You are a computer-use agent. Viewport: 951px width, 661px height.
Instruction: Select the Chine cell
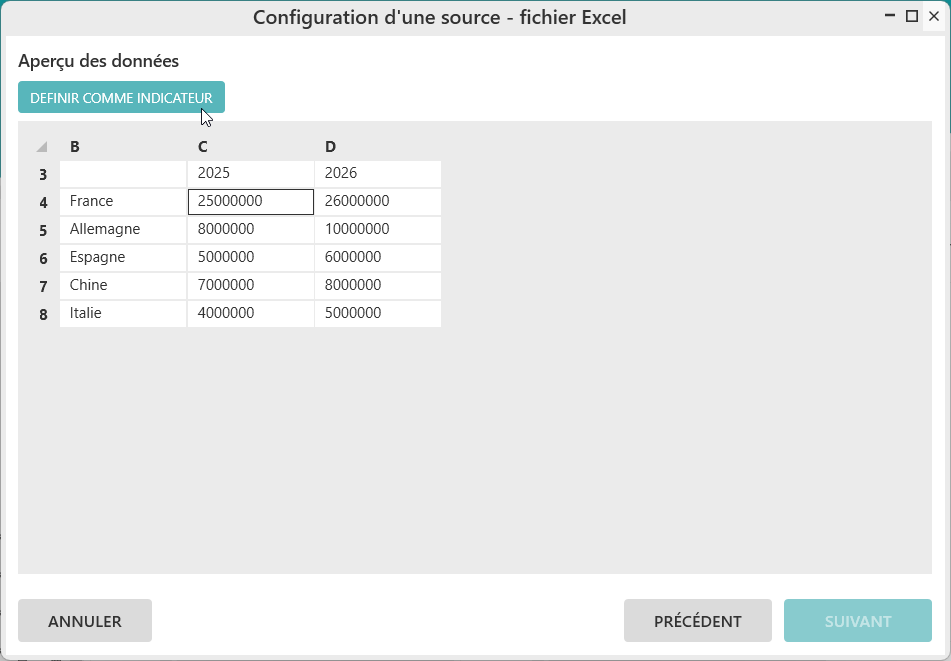coord(123,285)
